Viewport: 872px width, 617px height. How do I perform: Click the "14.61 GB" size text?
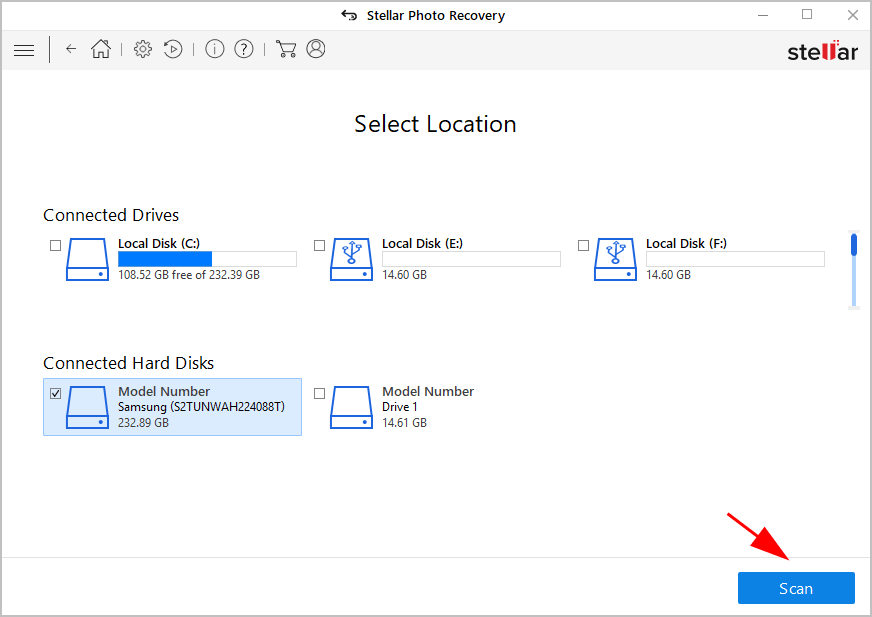click(x=405, y=423)
